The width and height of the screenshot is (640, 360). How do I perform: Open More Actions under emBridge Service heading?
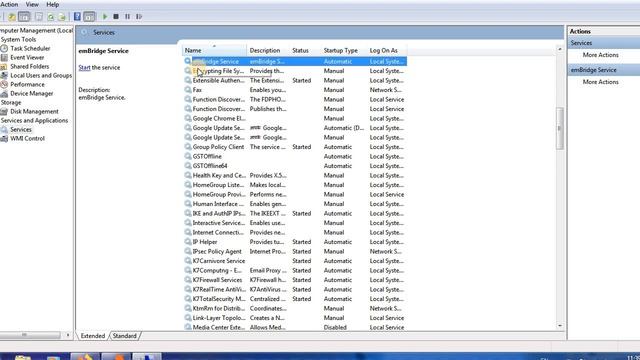pyautogui.click(x=600, y=82)
